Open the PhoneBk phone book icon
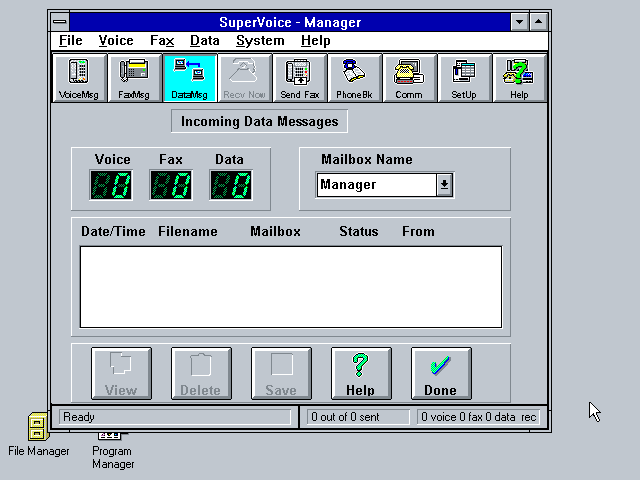This screenshot has height=480, width=640. (354, 78)
